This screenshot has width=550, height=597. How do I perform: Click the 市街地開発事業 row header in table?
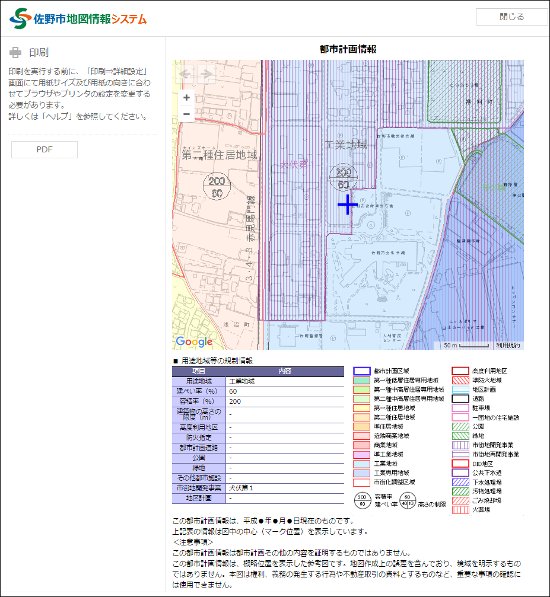click(x=199, y=488)
